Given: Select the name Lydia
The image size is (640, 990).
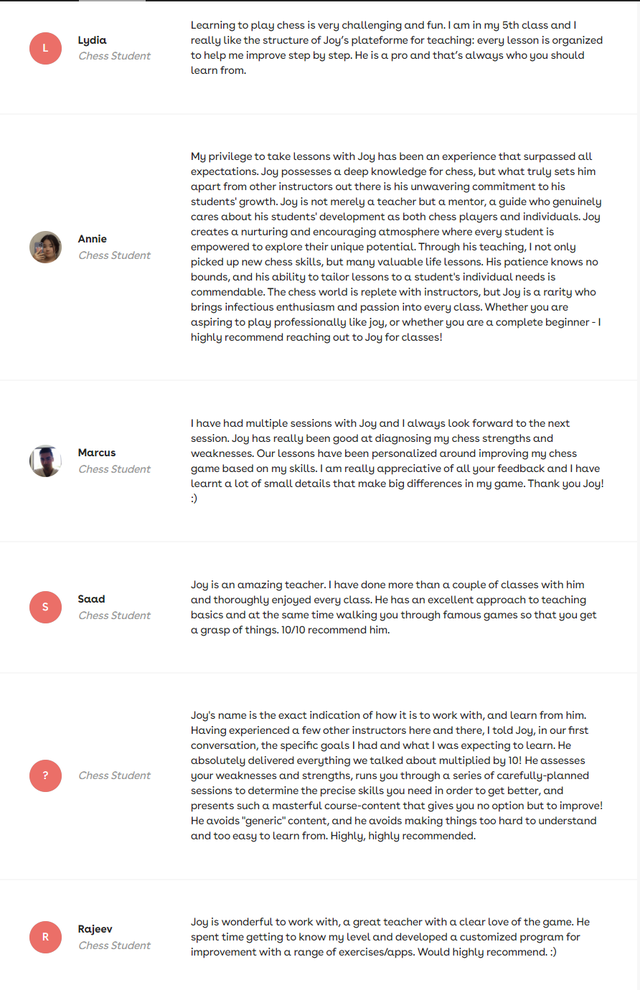Looking at the screenshot, I should (x=92, y=40).
